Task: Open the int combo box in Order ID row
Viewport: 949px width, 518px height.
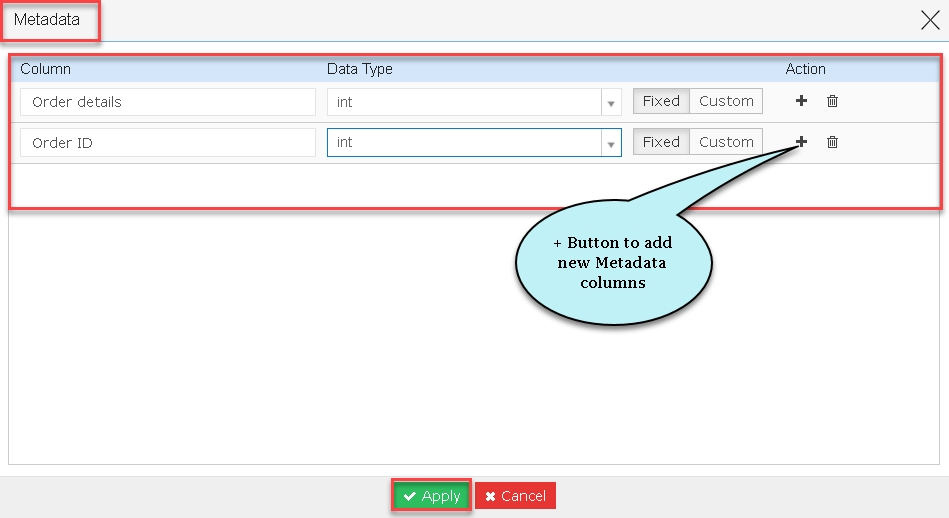Action: 474,142
